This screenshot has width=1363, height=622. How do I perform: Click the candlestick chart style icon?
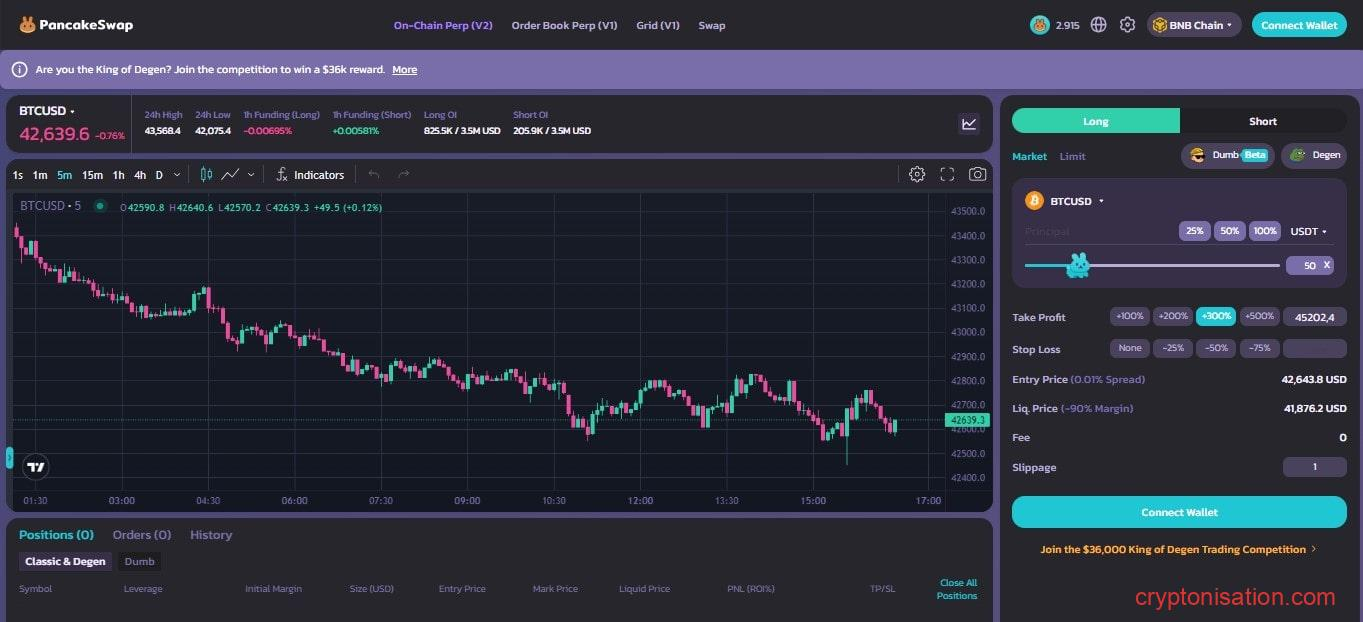tap(206, 174)
